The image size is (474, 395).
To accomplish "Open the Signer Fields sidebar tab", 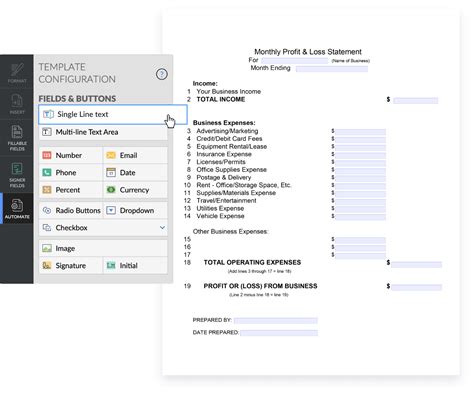I will point(17,174).
